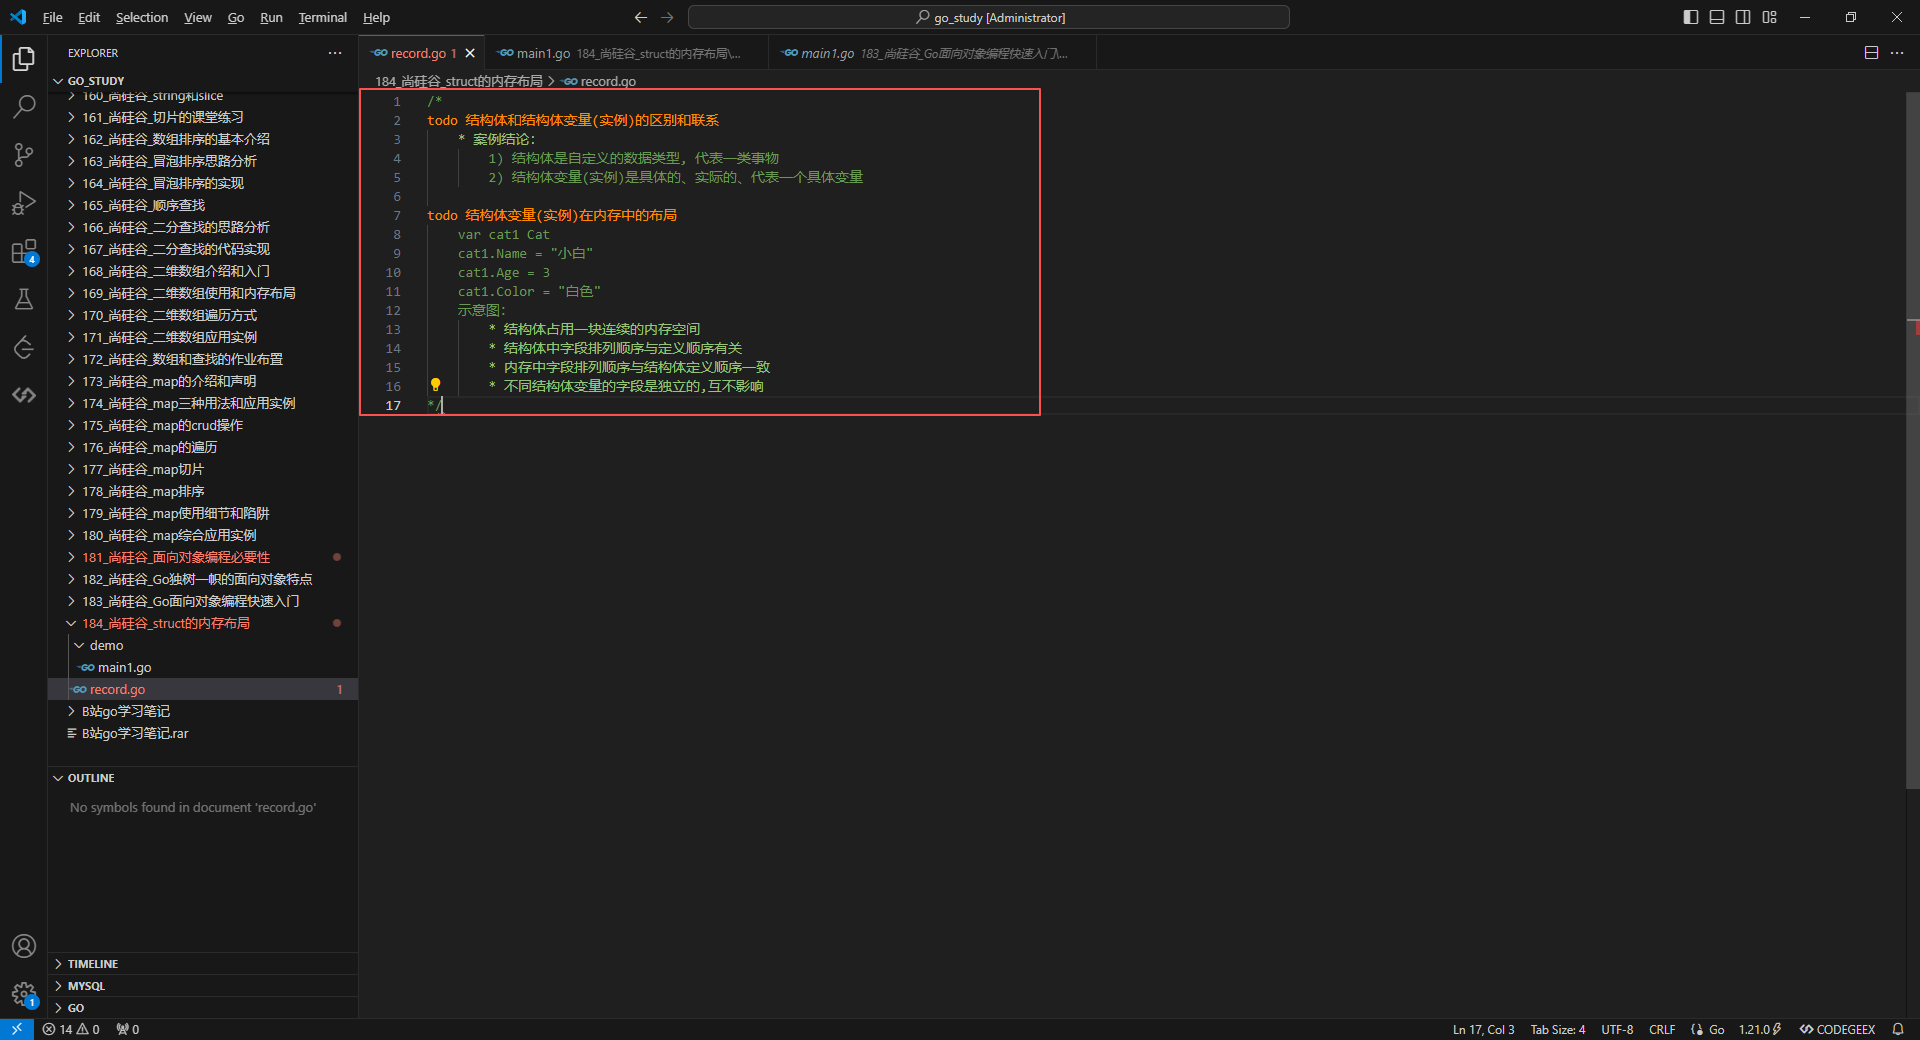Expand the 173_尚硅谷_map的介绍和声明 folder

(203, 381)
